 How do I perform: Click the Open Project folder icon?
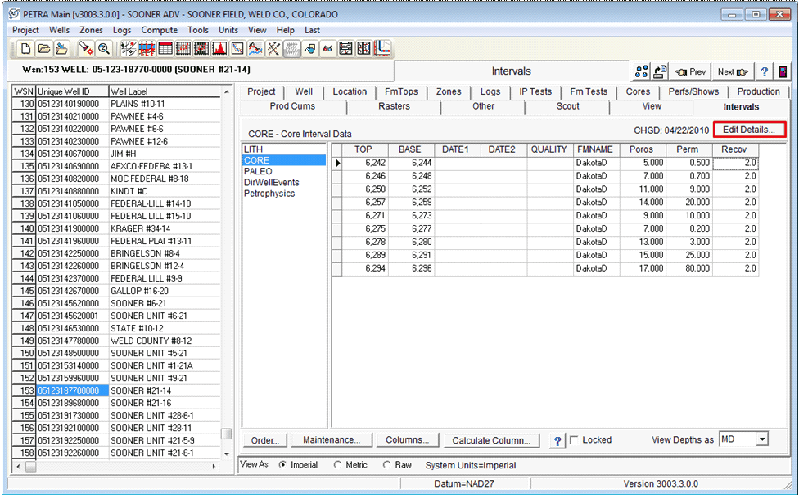tap(43, 48)
